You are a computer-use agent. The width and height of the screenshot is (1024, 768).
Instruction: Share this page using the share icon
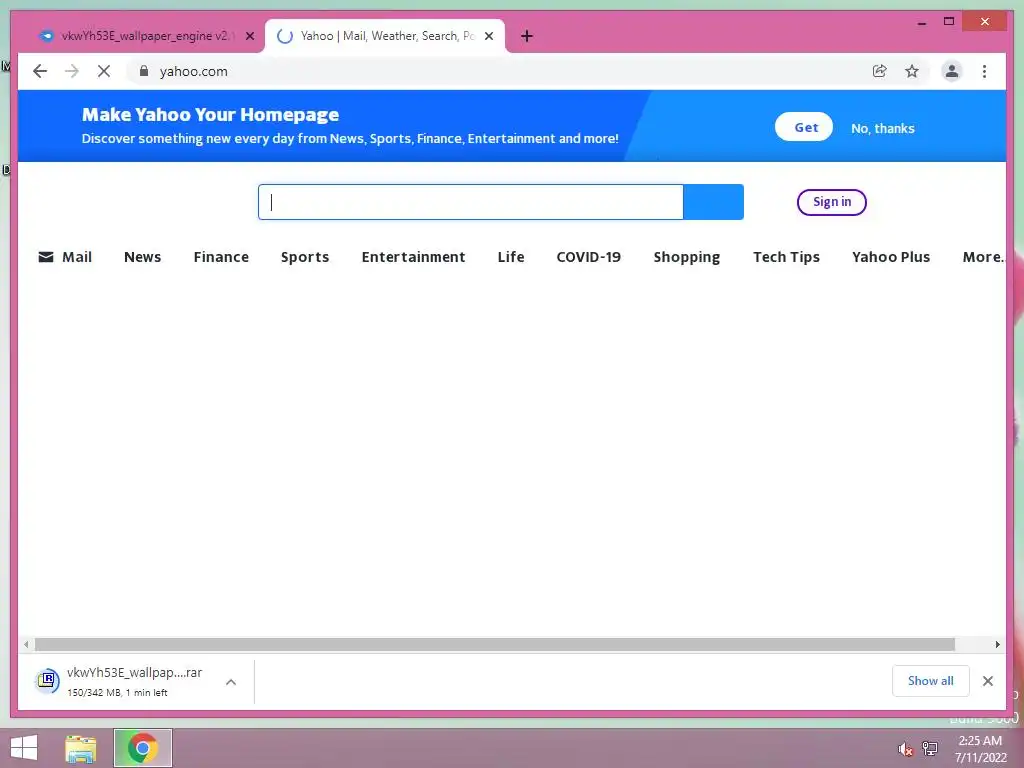[880, 71]
